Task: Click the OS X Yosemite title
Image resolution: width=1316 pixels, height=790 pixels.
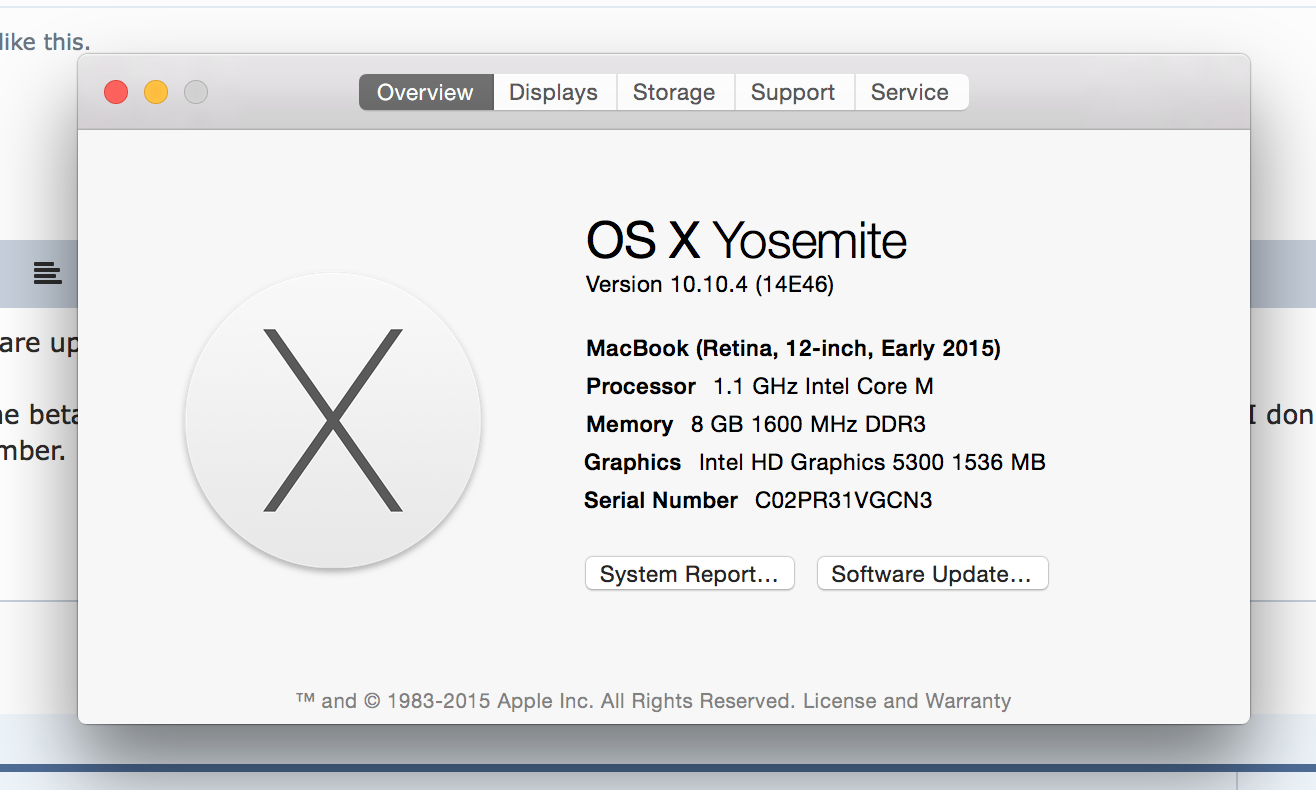Action: [746, 240]
